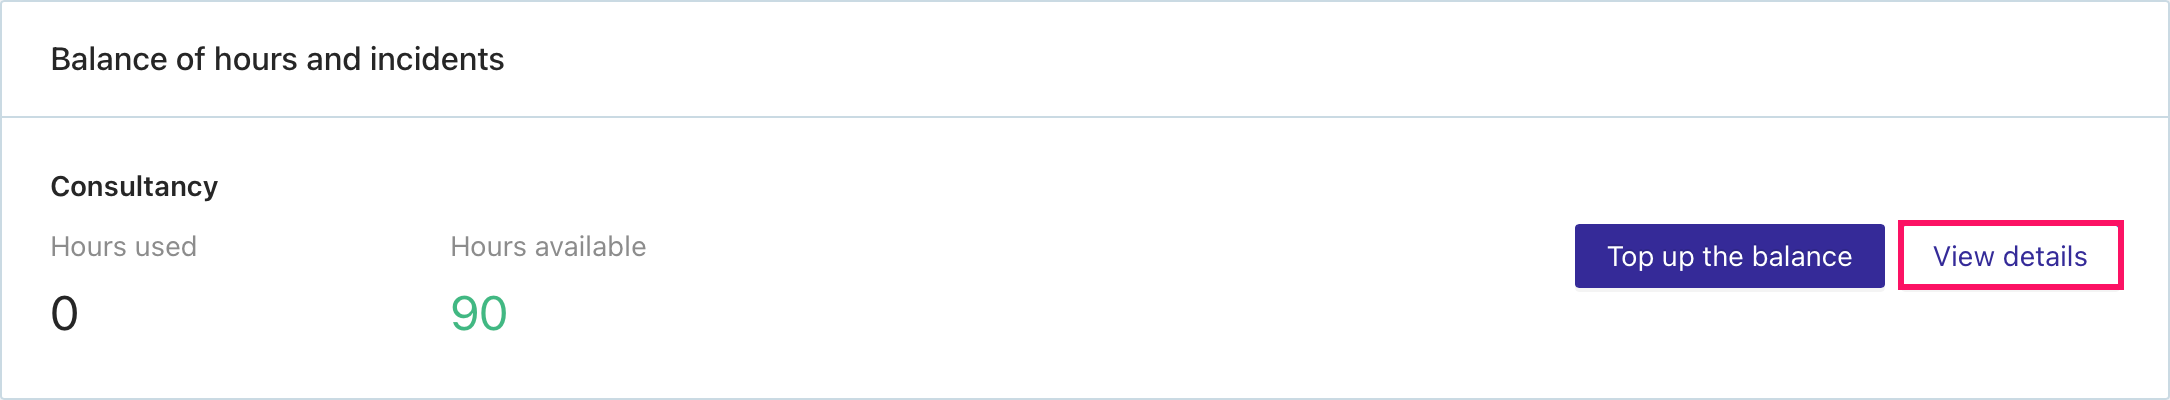Top up the Consultancy hours balance
The height and width of the screenshot is (400, 2170).
pos(1729,256)
